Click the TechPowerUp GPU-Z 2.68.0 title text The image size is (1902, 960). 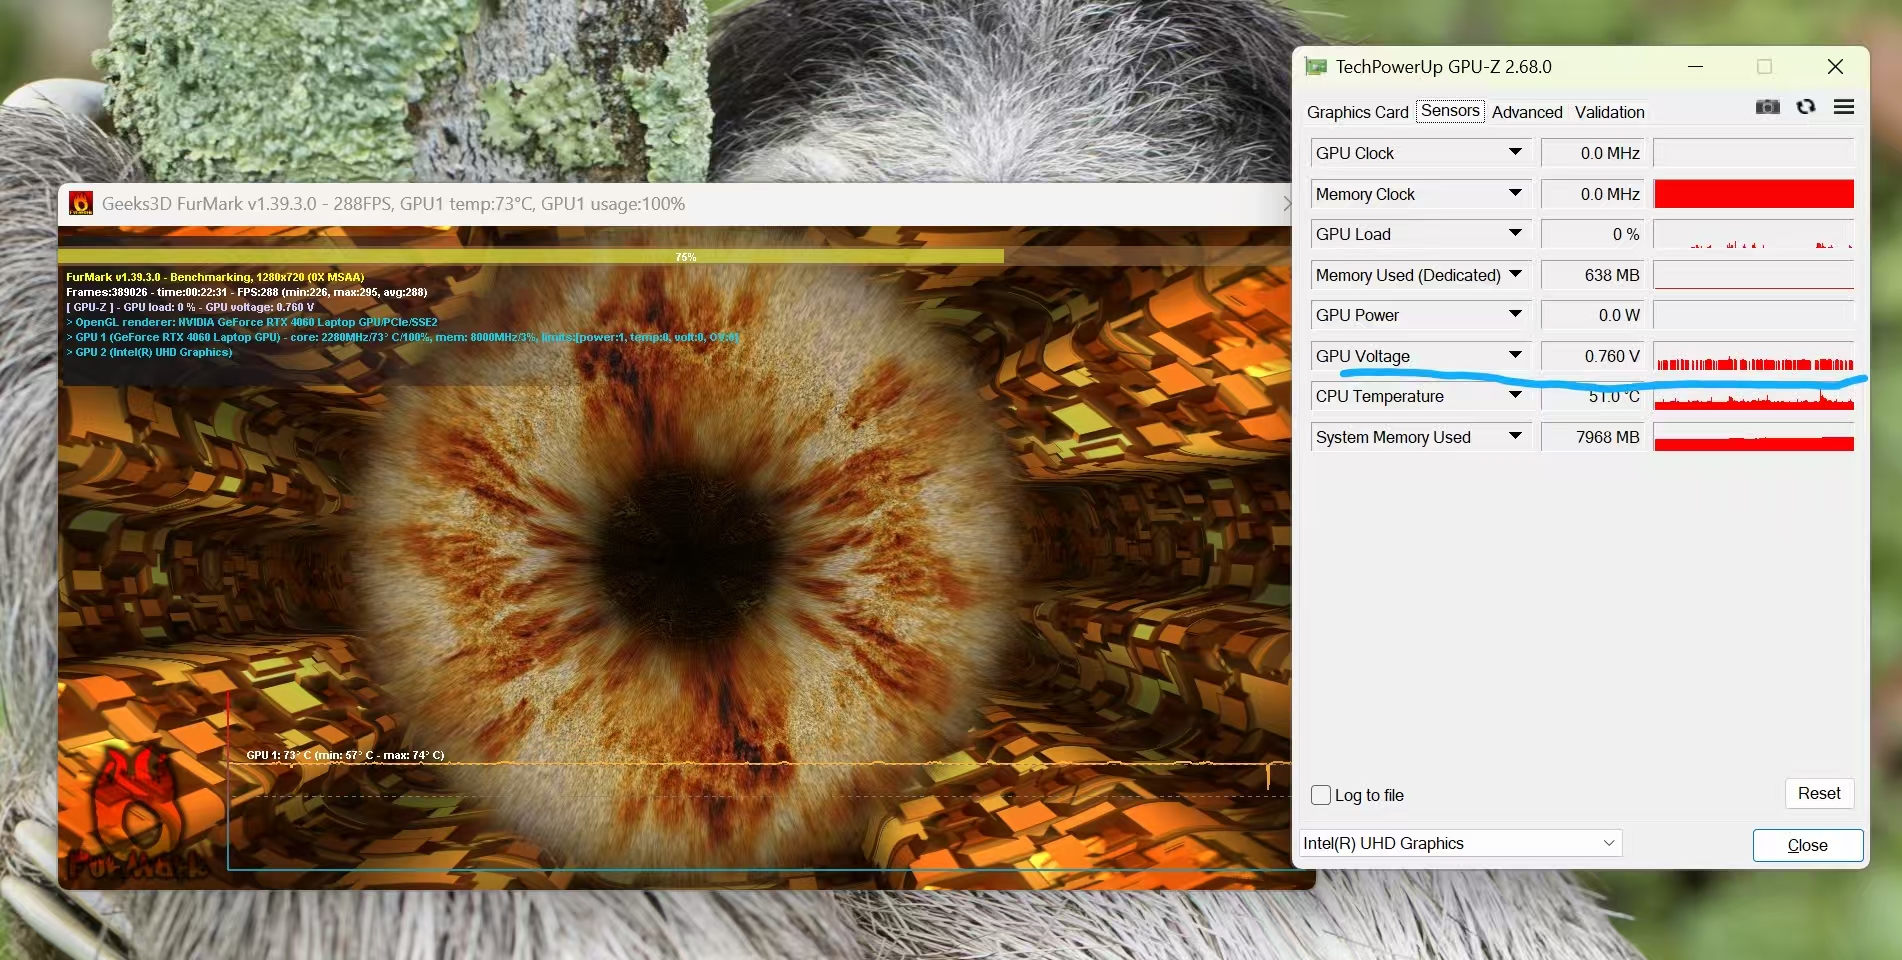(1444, 67)
